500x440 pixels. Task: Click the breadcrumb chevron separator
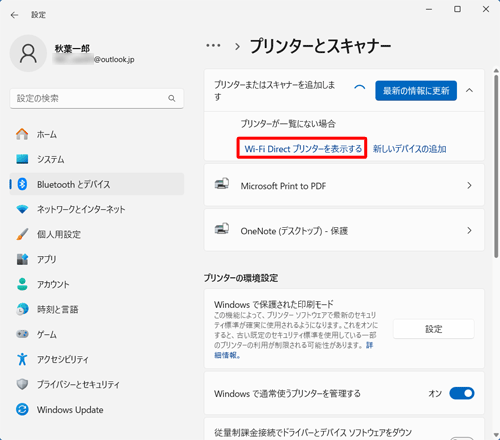pos(237,46)
